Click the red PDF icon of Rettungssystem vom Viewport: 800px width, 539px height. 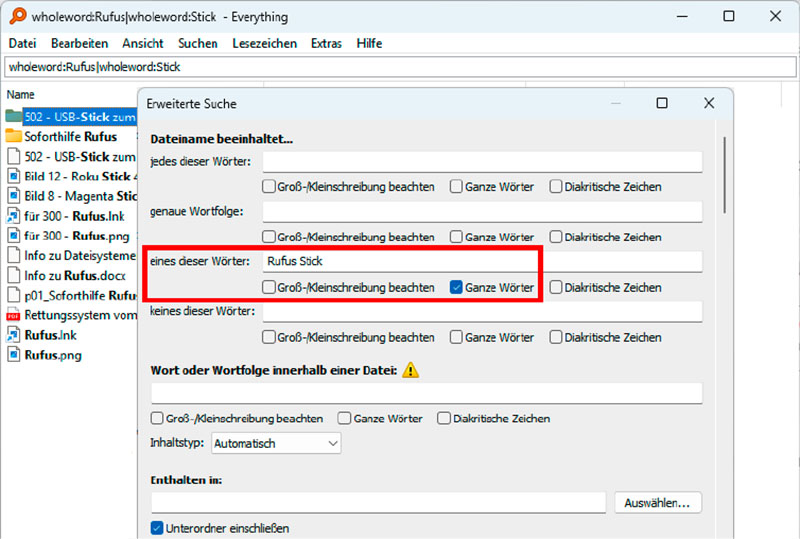pyautogui.click(x=13, y=315)
